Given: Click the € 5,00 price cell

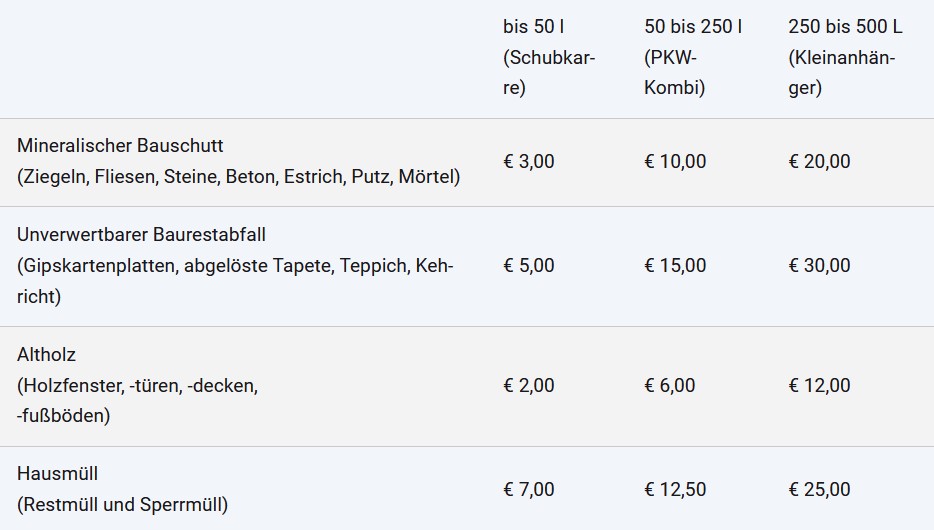Looking at the screenshot, I should tap(529, 266).
